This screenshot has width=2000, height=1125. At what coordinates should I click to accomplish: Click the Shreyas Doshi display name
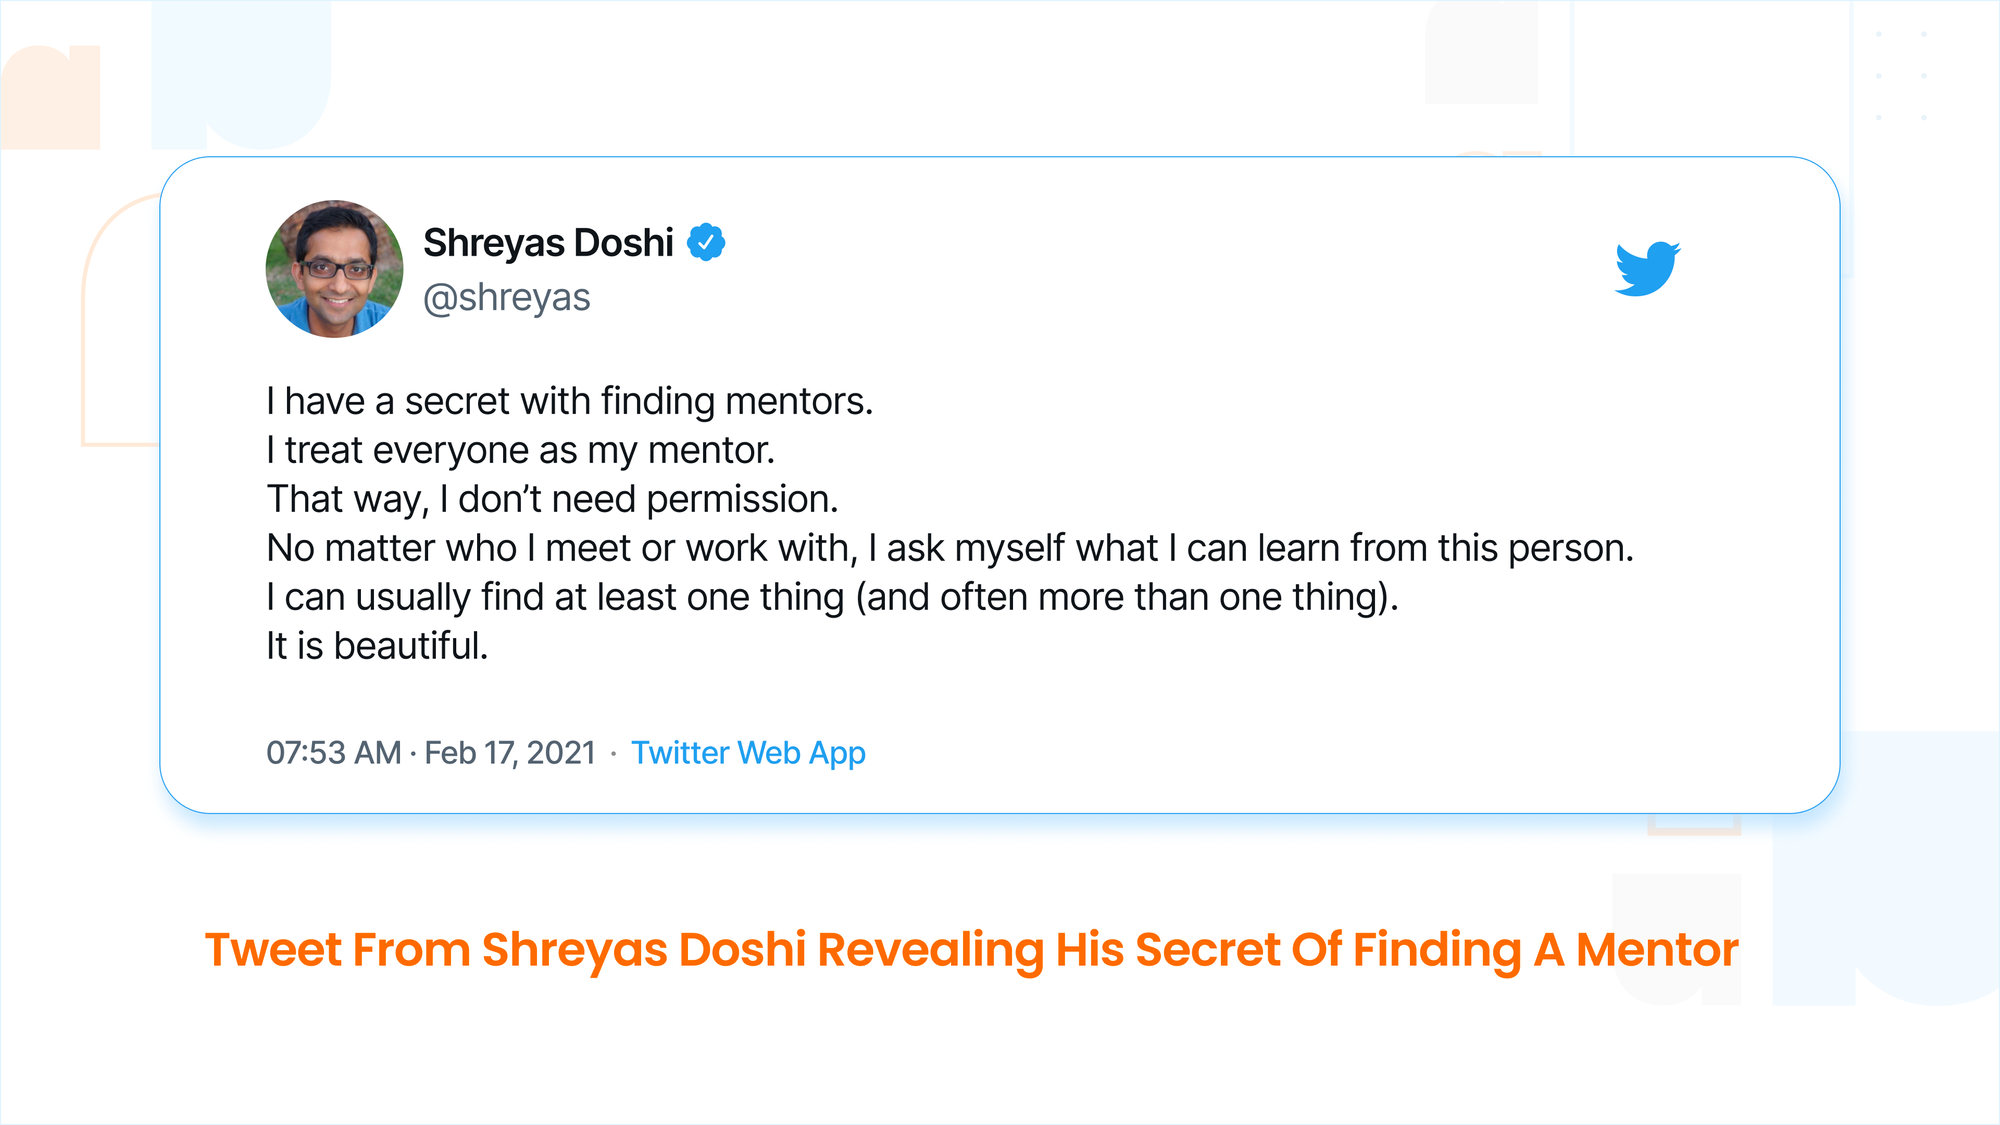[548, 243]
